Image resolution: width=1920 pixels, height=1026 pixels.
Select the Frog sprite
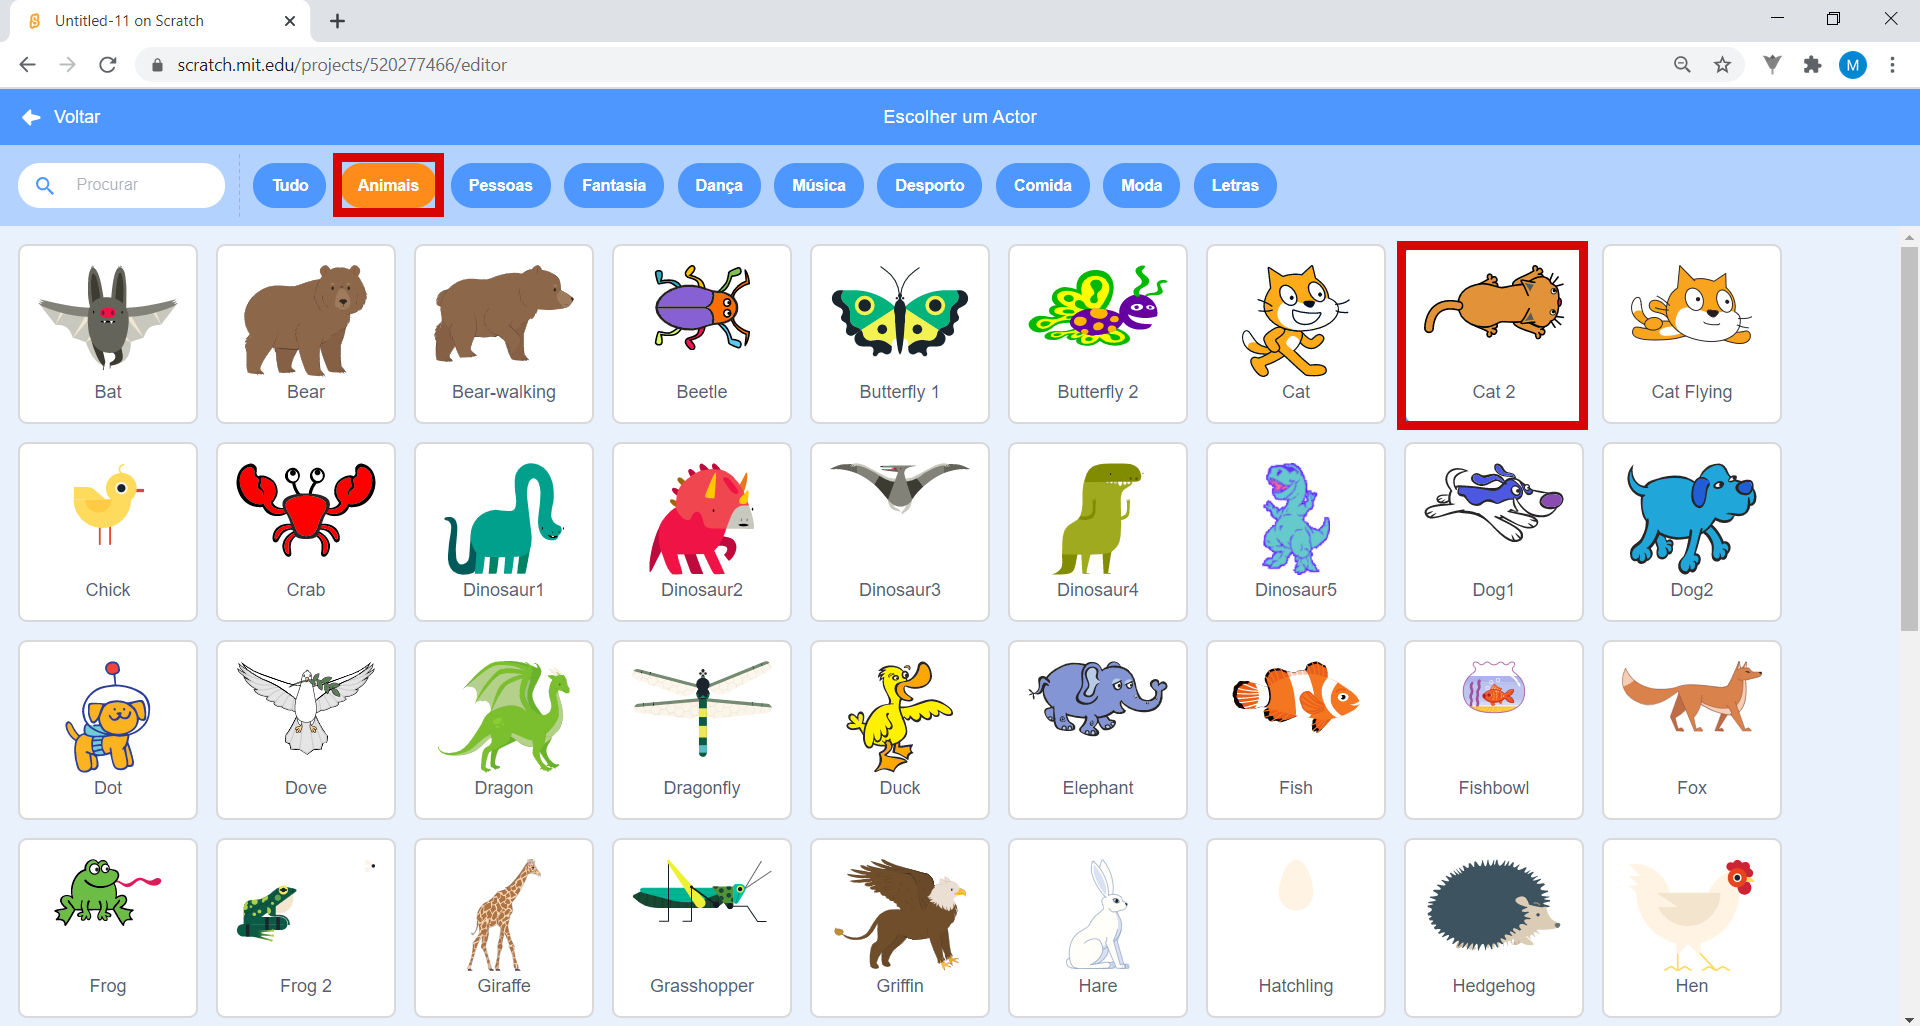[x=108, y=928]
